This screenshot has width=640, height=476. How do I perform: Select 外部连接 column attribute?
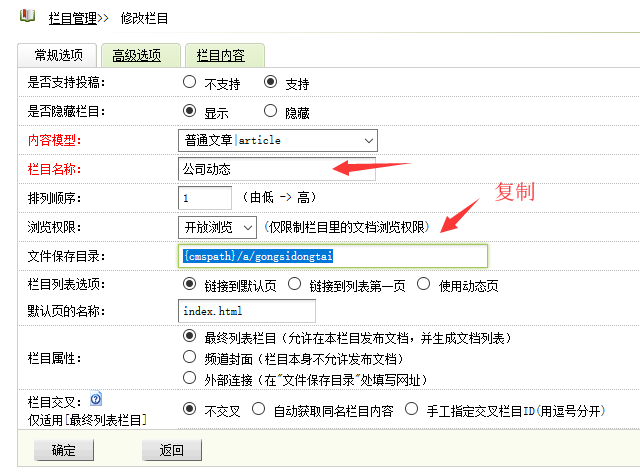click(x=190, y=377)
